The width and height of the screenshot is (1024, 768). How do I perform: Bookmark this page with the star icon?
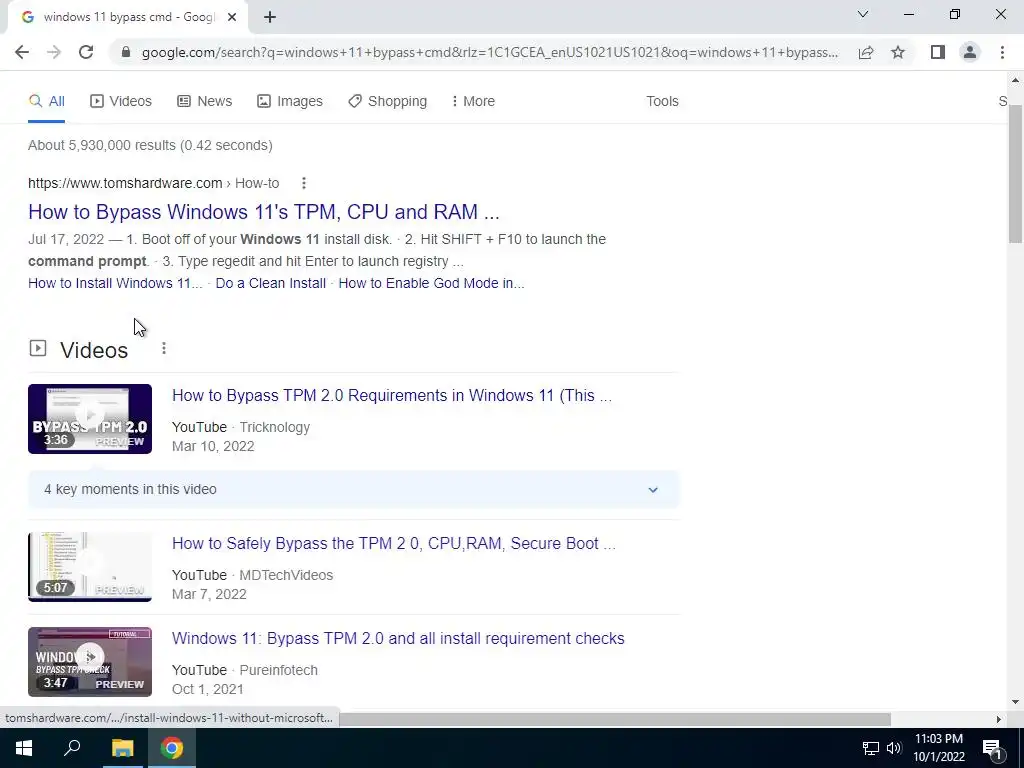[898, 52]
